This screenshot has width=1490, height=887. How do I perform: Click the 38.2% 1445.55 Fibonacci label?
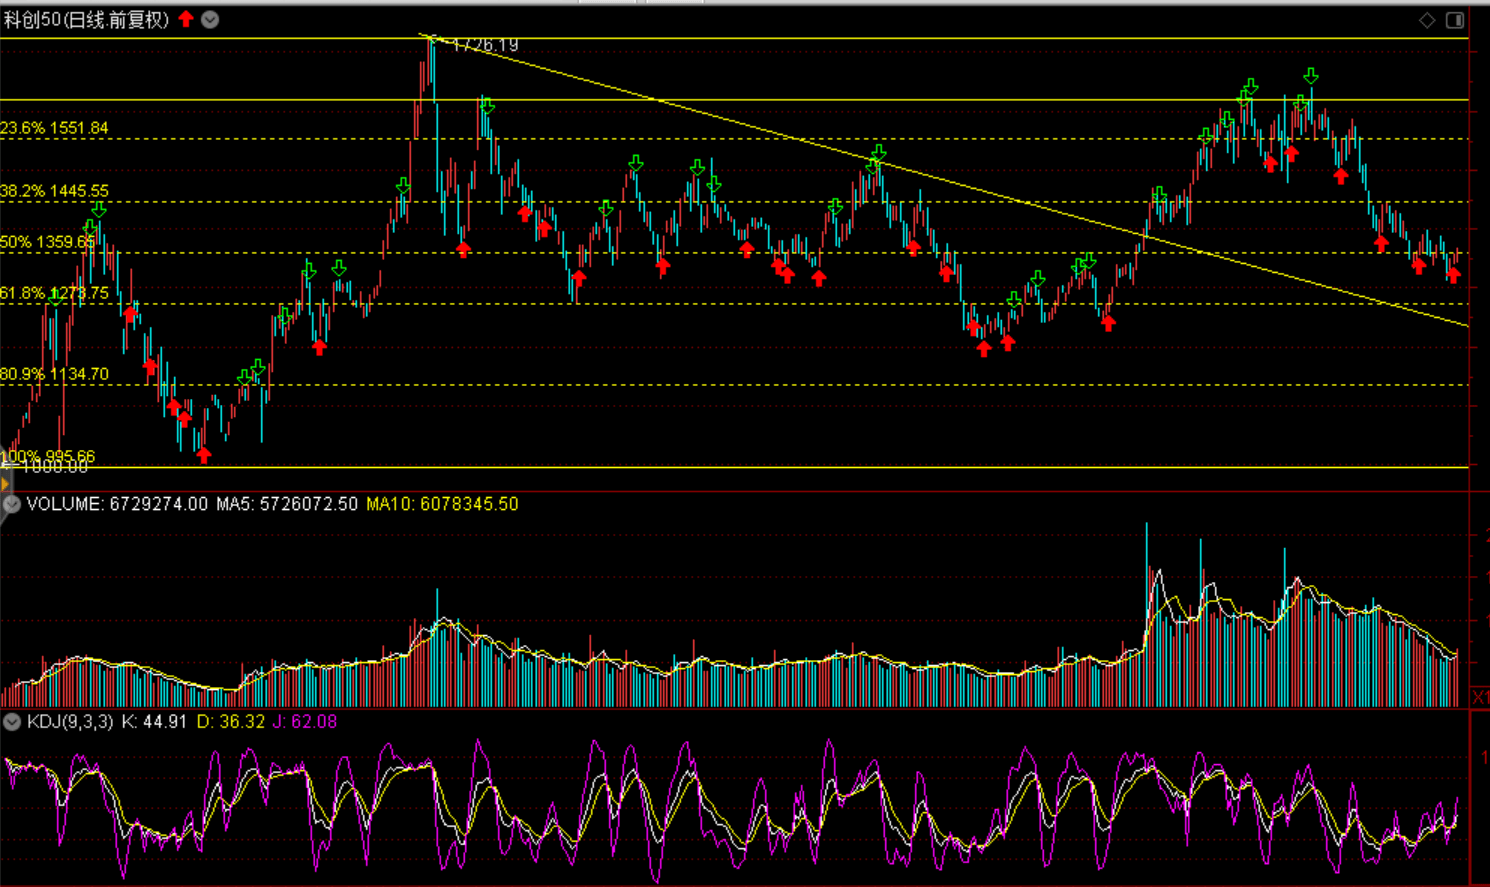coord(54,191)
